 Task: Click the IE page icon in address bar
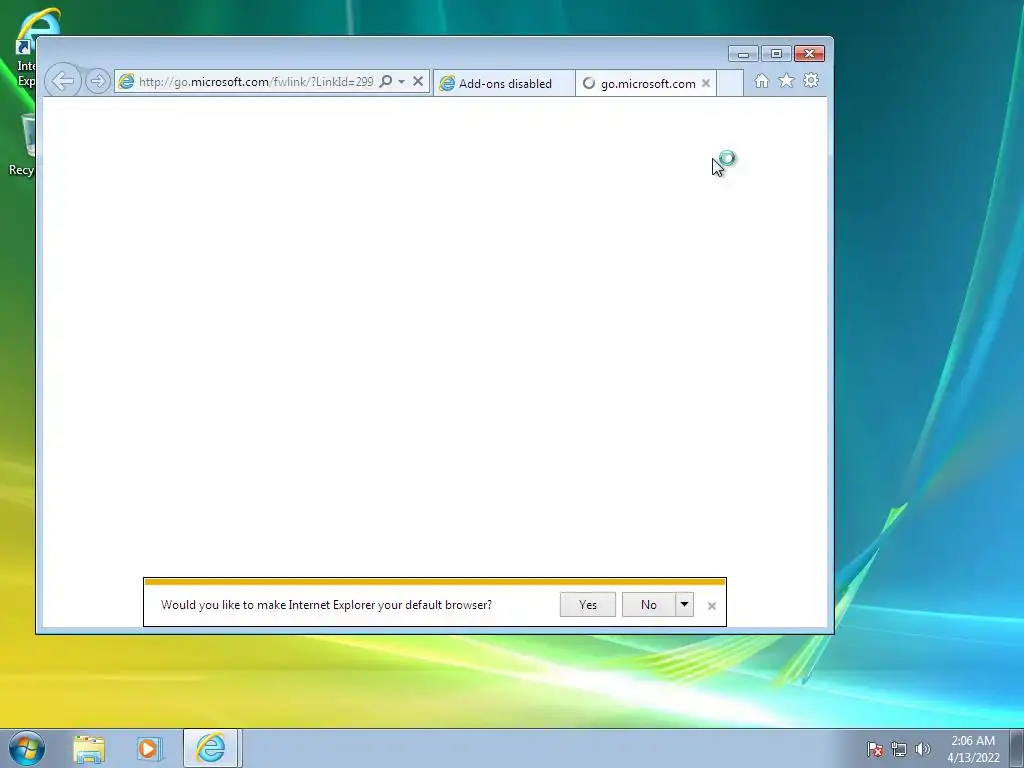[126, 82]
